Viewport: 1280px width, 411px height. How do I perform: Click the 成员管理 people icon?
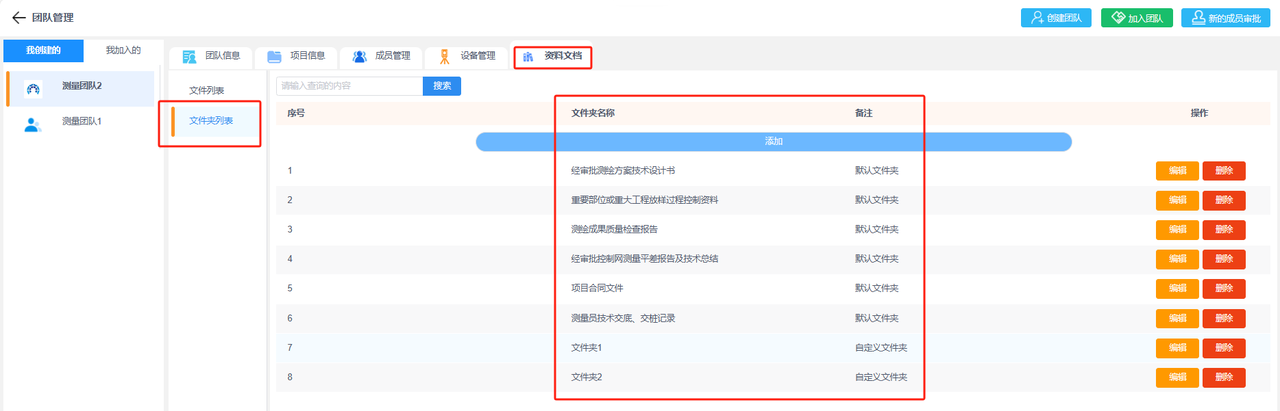point(359,57)
